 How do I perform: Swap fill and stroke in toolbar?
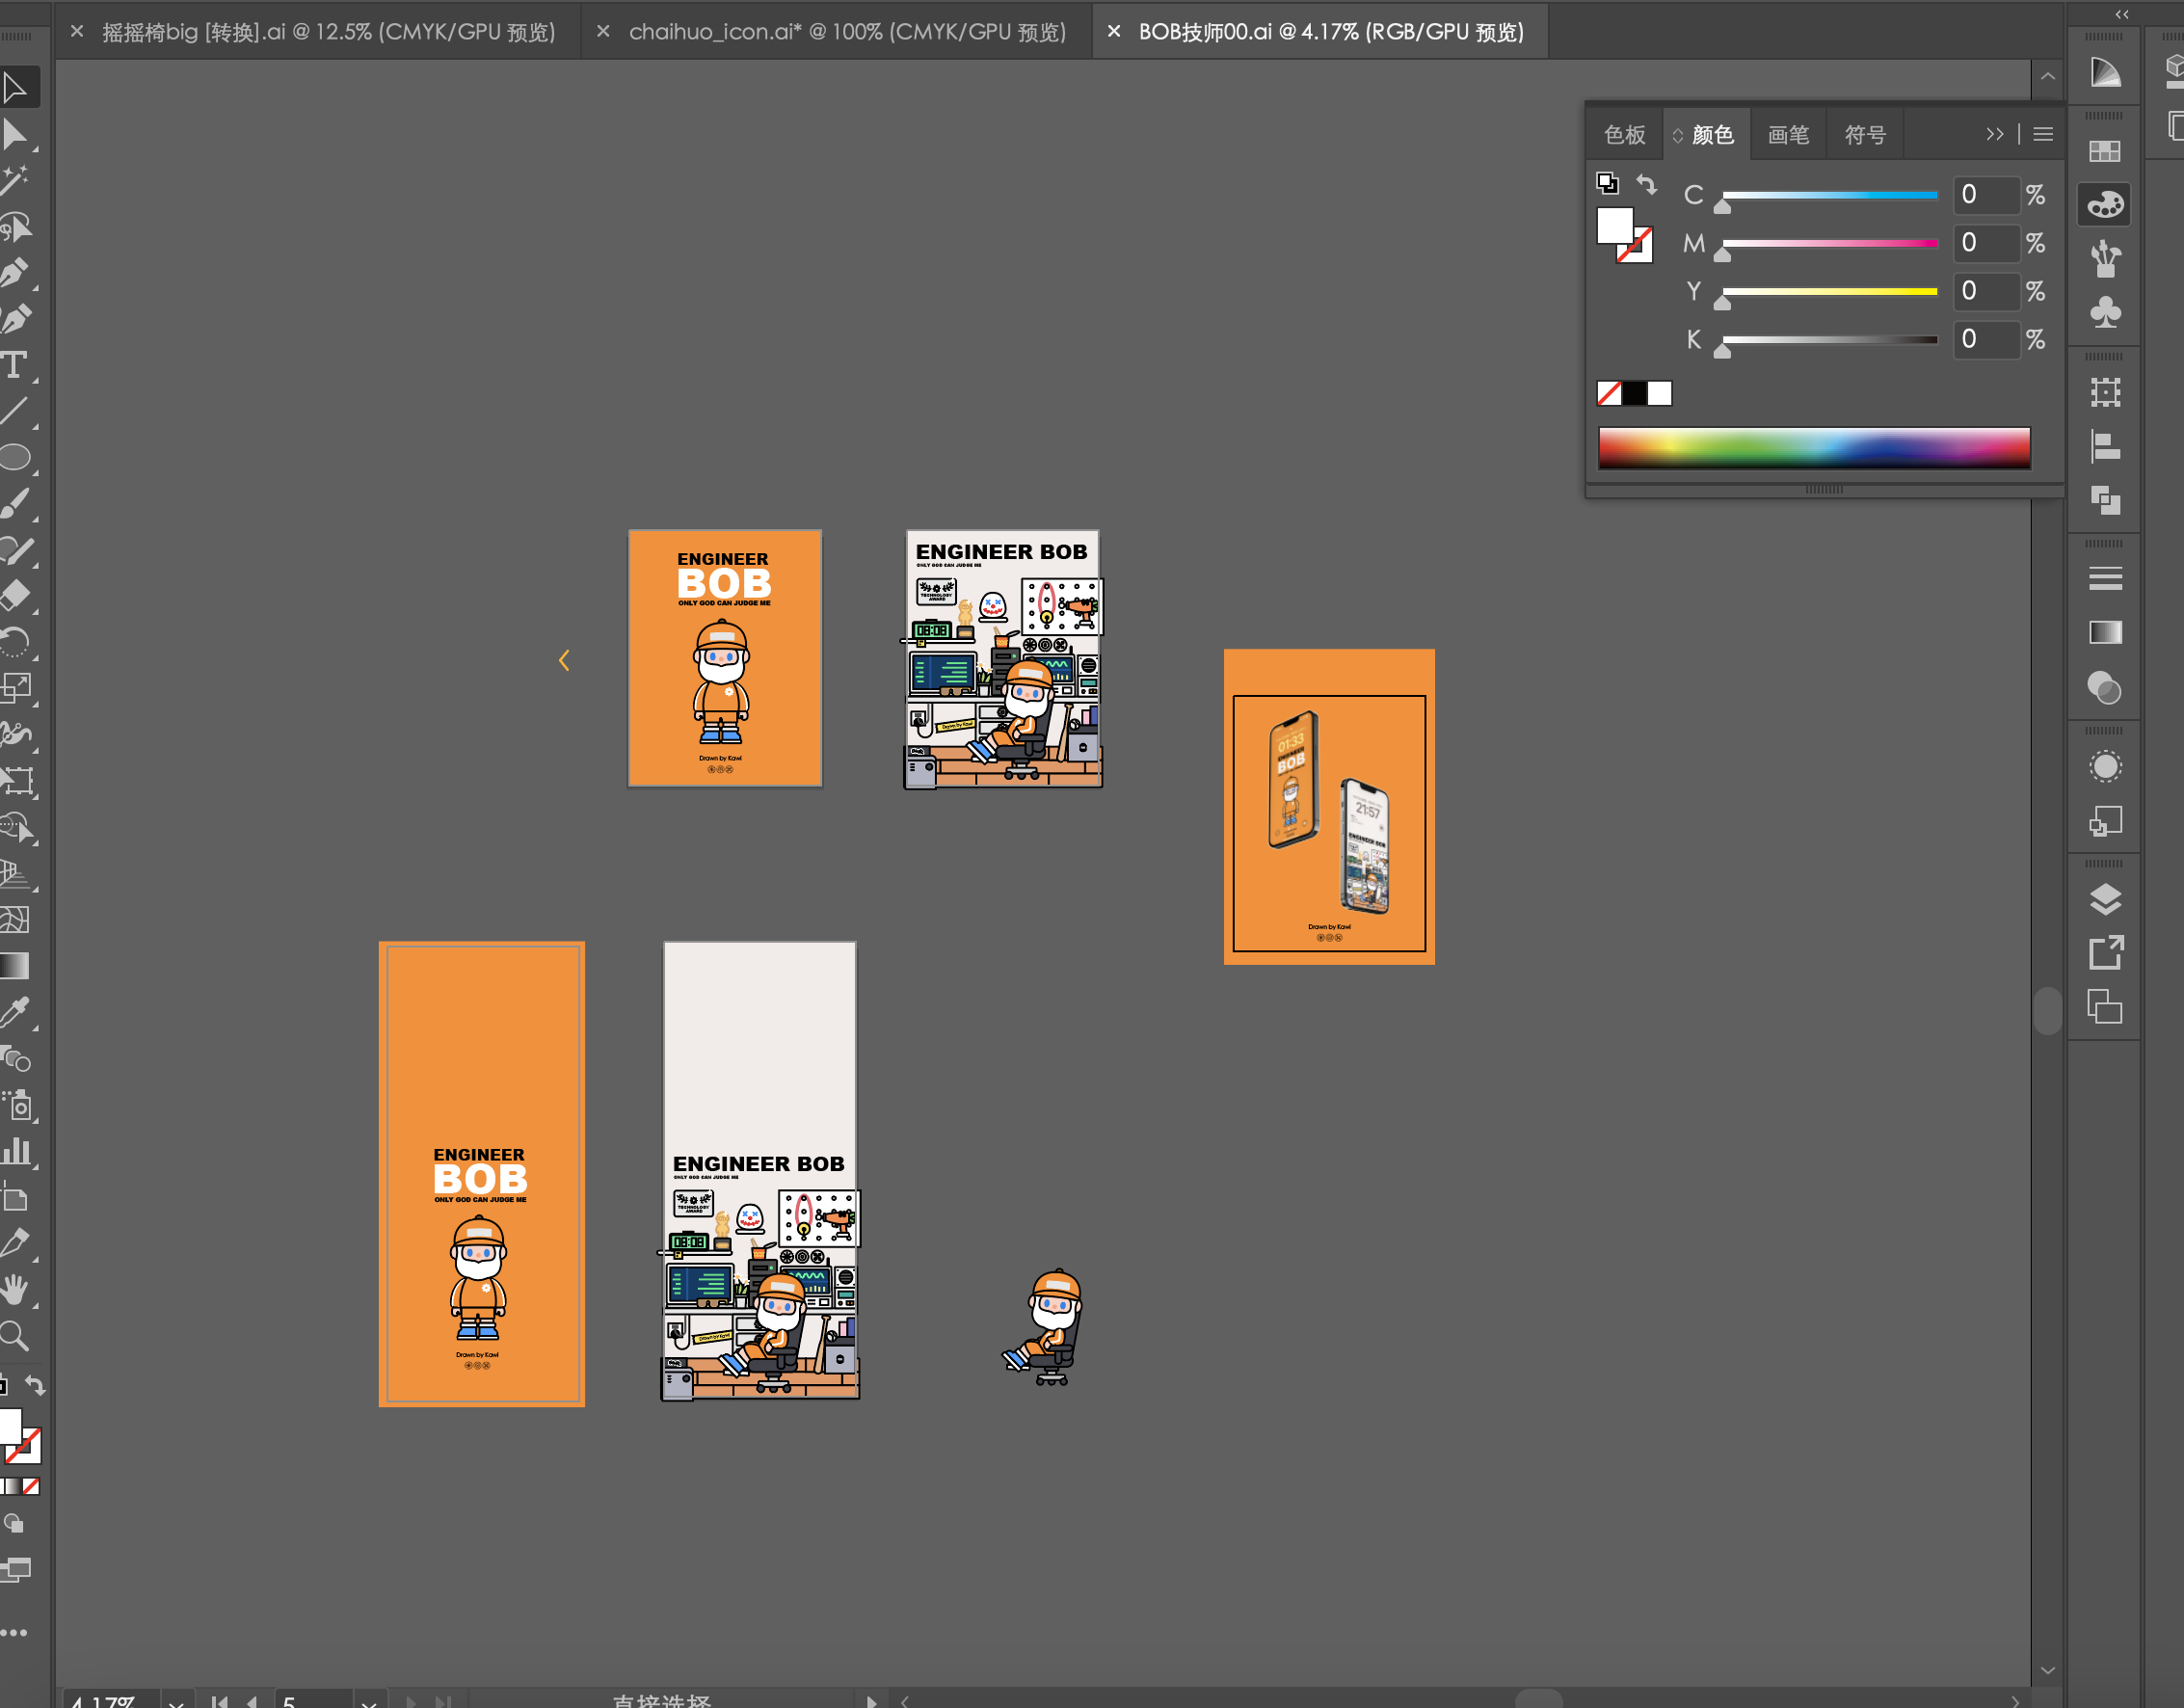tap(35, 1385)
